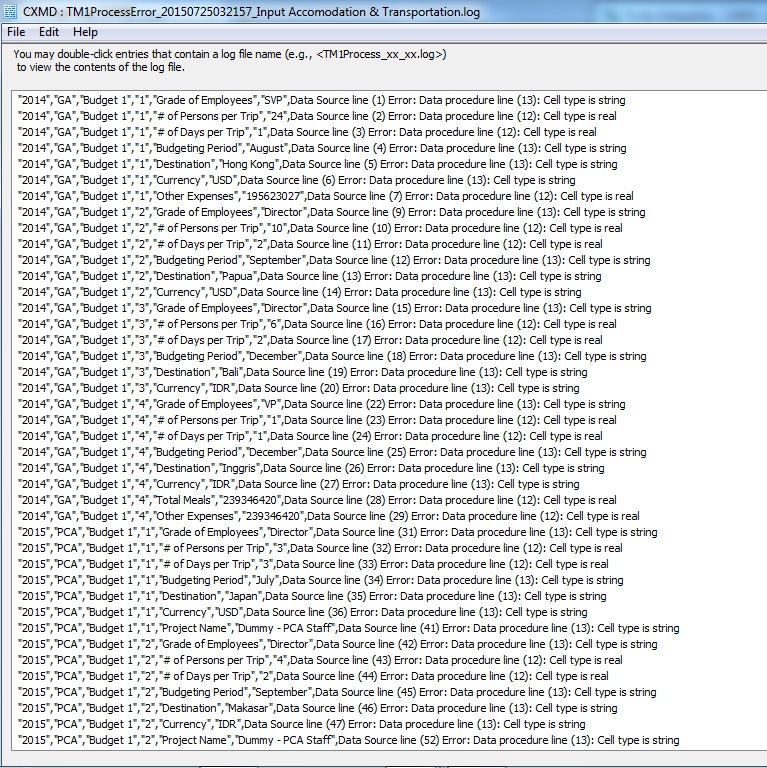Select log entry for Data Source line (42)

tap(338, 644)
